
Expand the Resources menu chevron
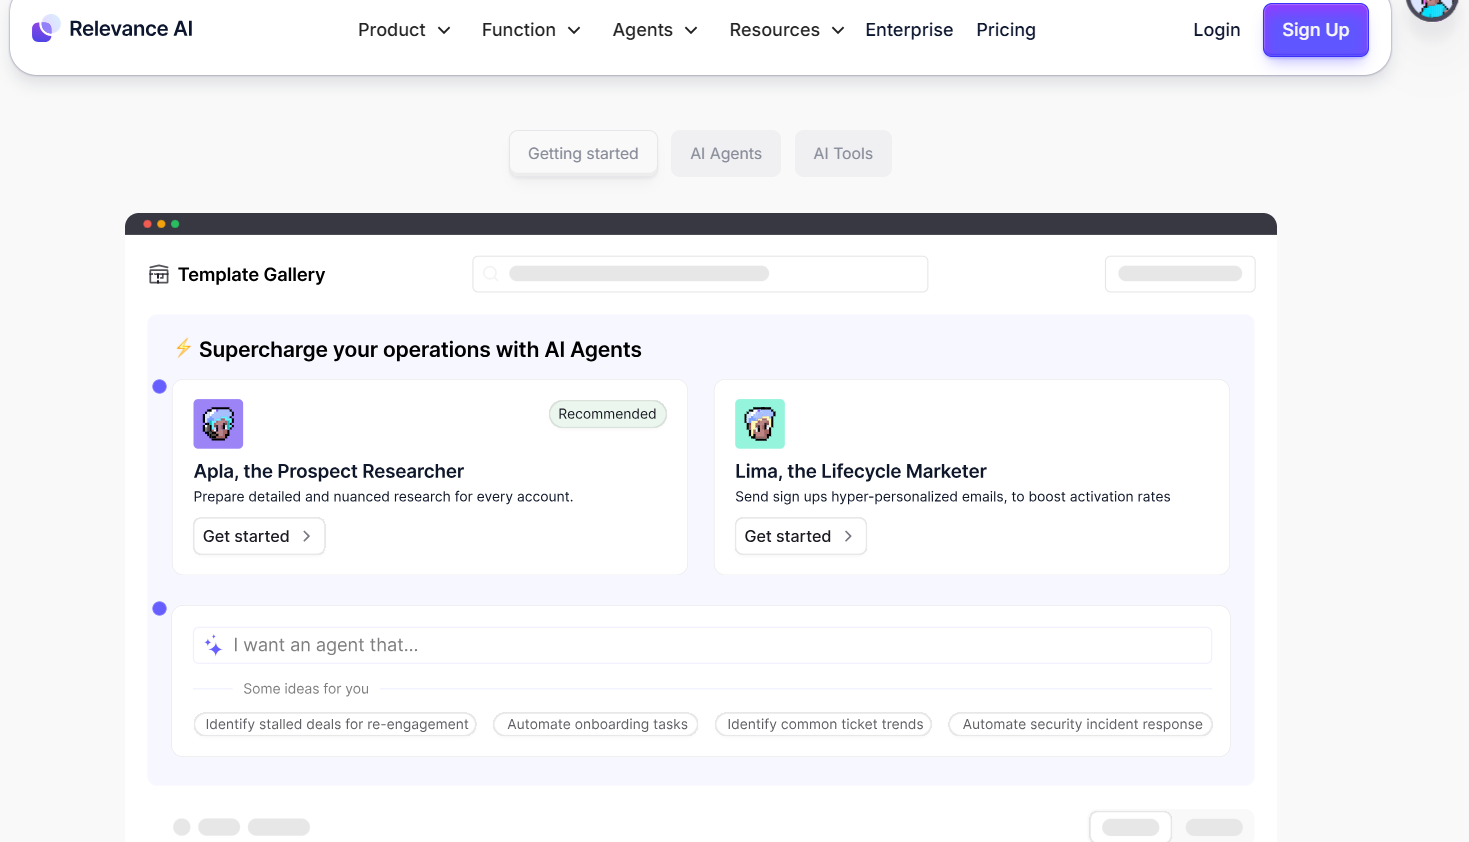[838, 30]
